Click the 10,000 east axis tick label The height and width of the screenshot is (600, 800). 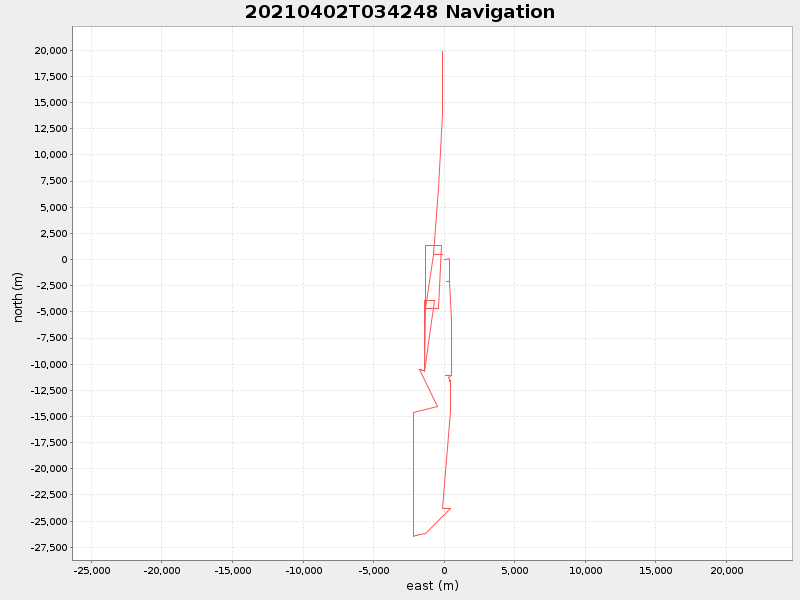coord(585,571)
